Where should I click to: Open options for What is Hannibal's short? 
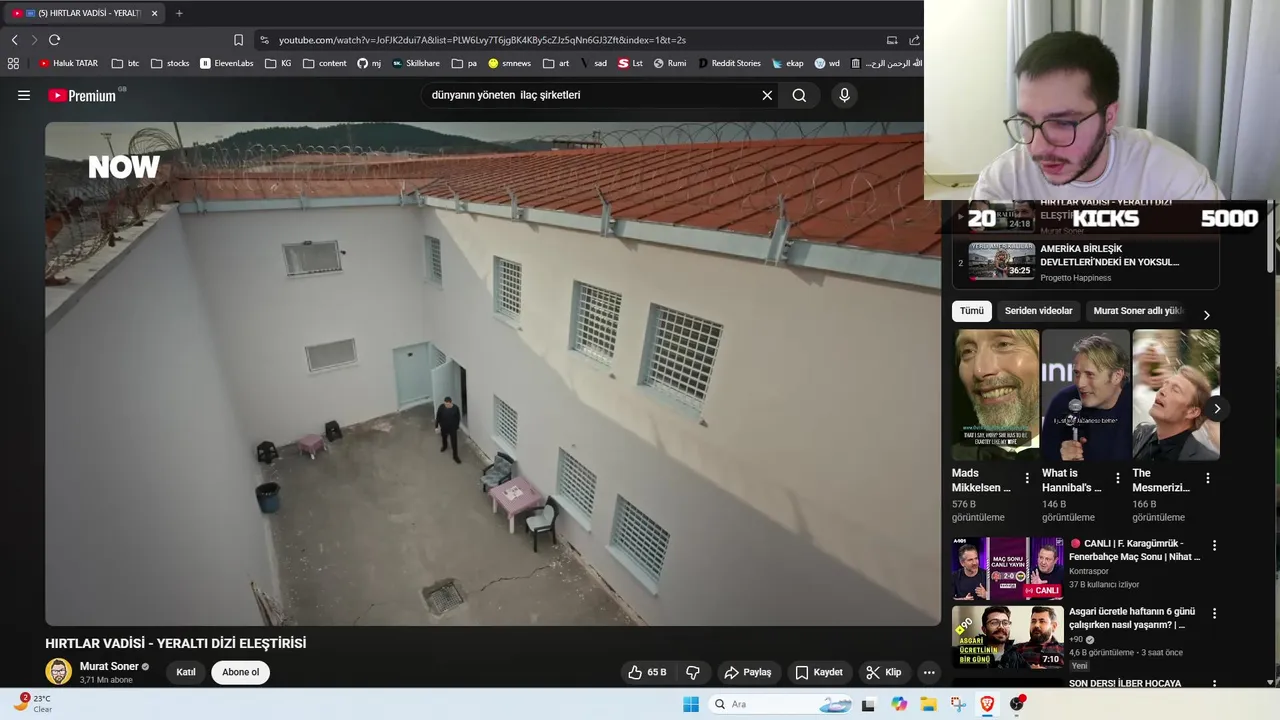pos(1117,478)
